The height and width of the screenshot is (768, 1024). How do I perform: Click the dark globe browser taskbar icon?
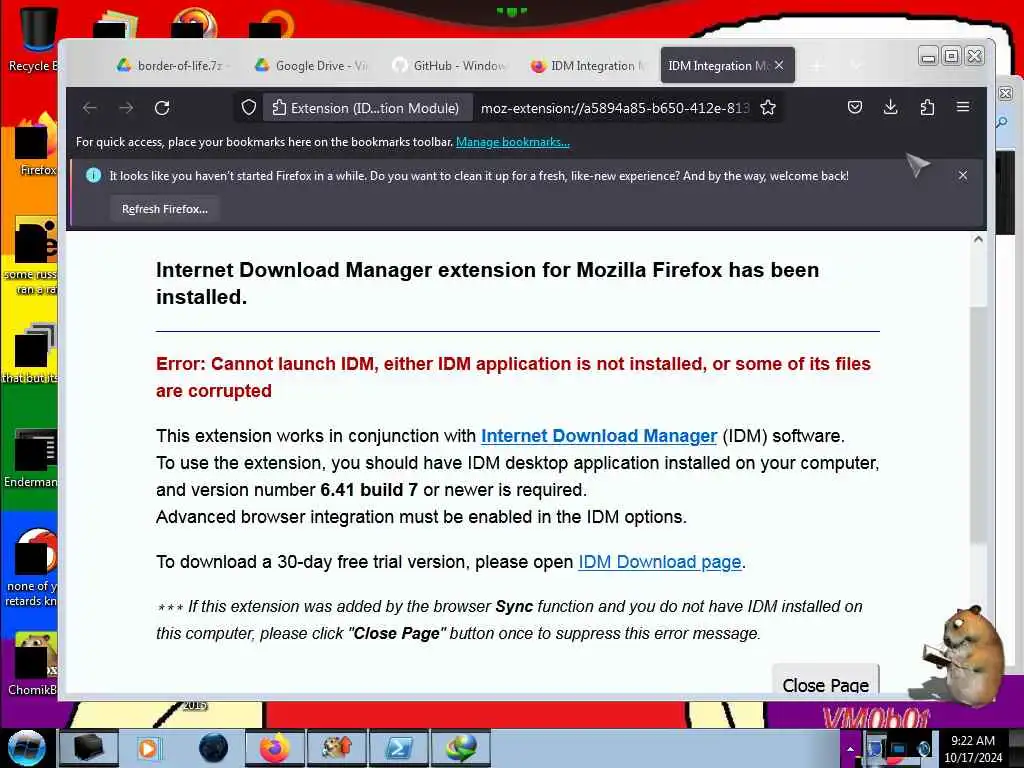pos(213,748)
